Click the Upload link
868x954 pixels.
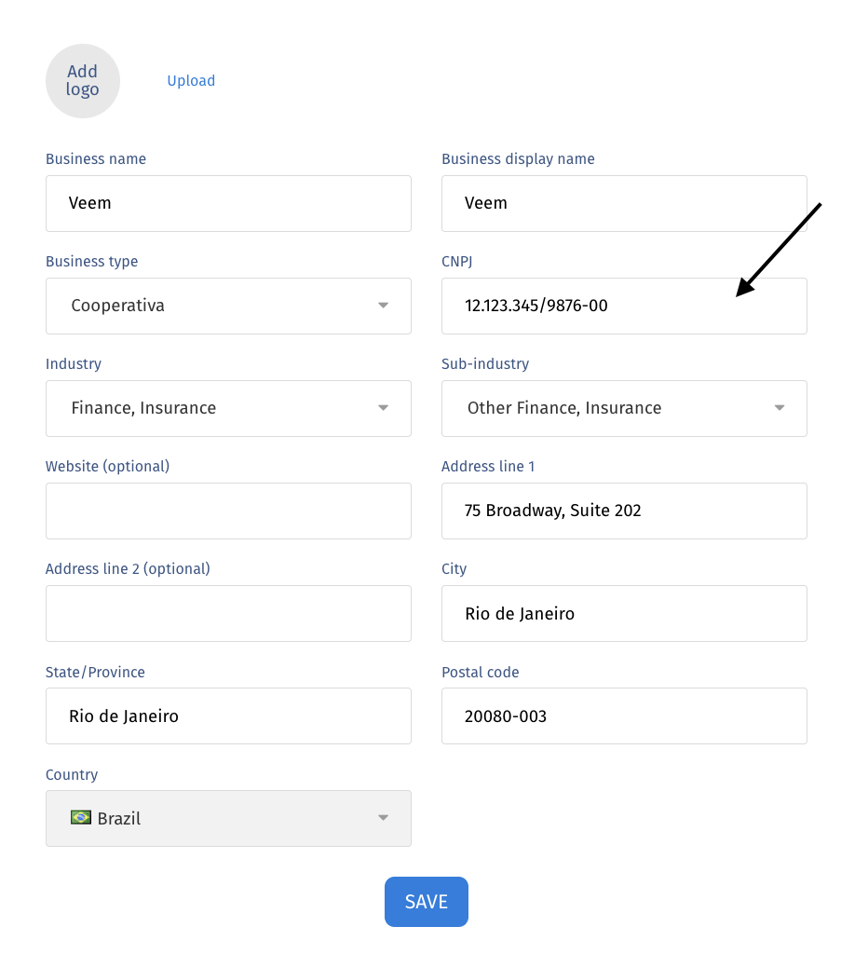click(191, 80)
